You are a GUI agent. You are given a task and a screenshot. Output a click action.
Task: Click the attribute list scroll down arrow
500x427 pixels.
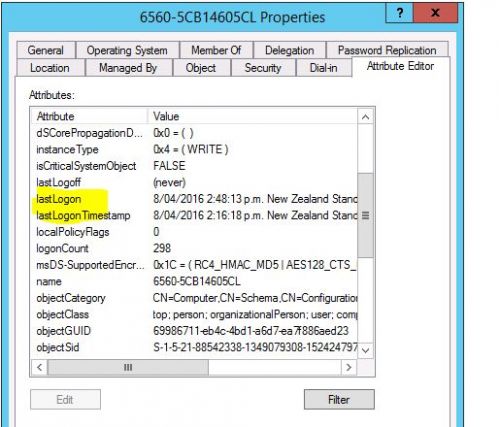click(365, 350)
